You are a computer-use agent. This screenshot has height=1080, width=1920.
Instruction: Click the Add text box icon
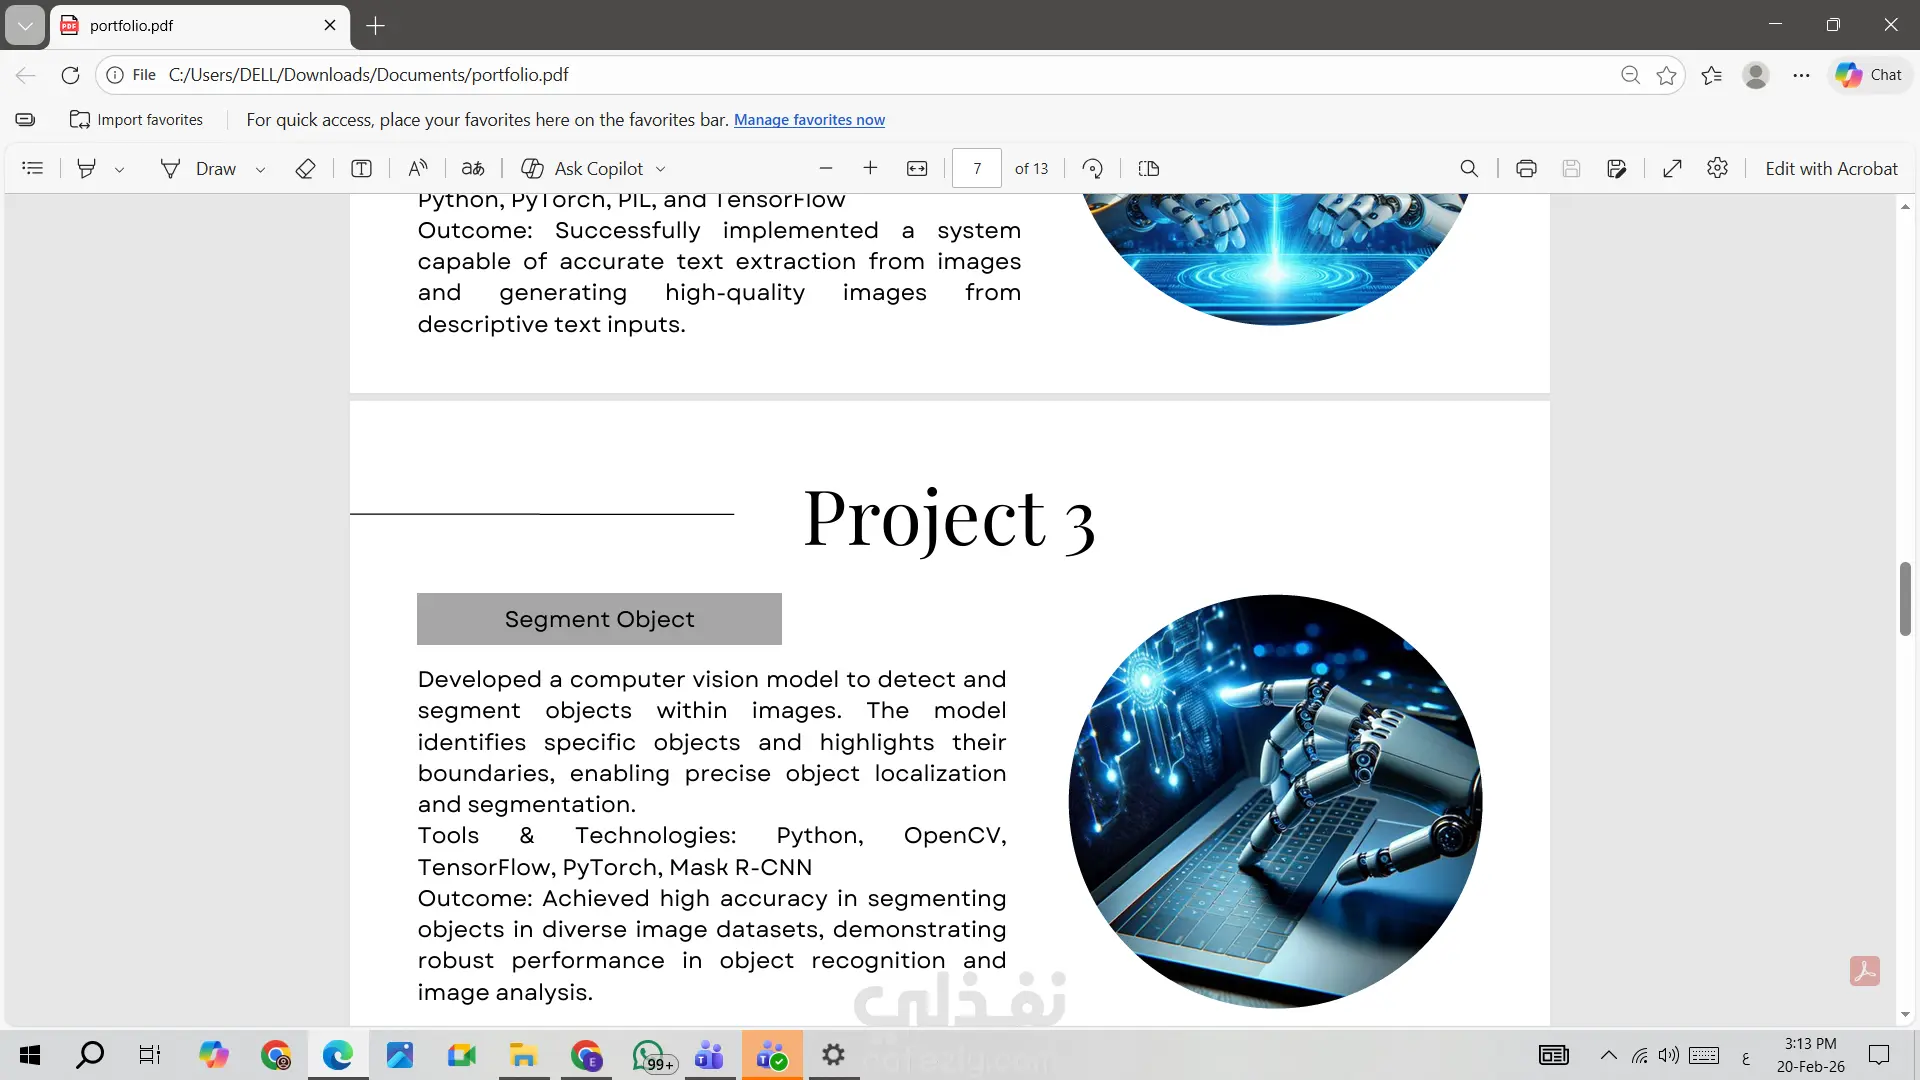pyautogui.click(x=362, y=169)
